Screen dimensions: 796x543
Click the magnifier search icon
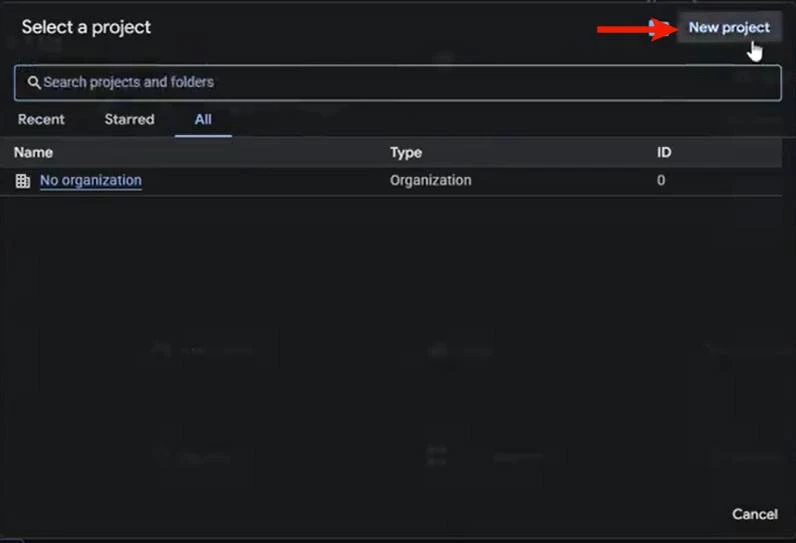(x=34, y=83)
